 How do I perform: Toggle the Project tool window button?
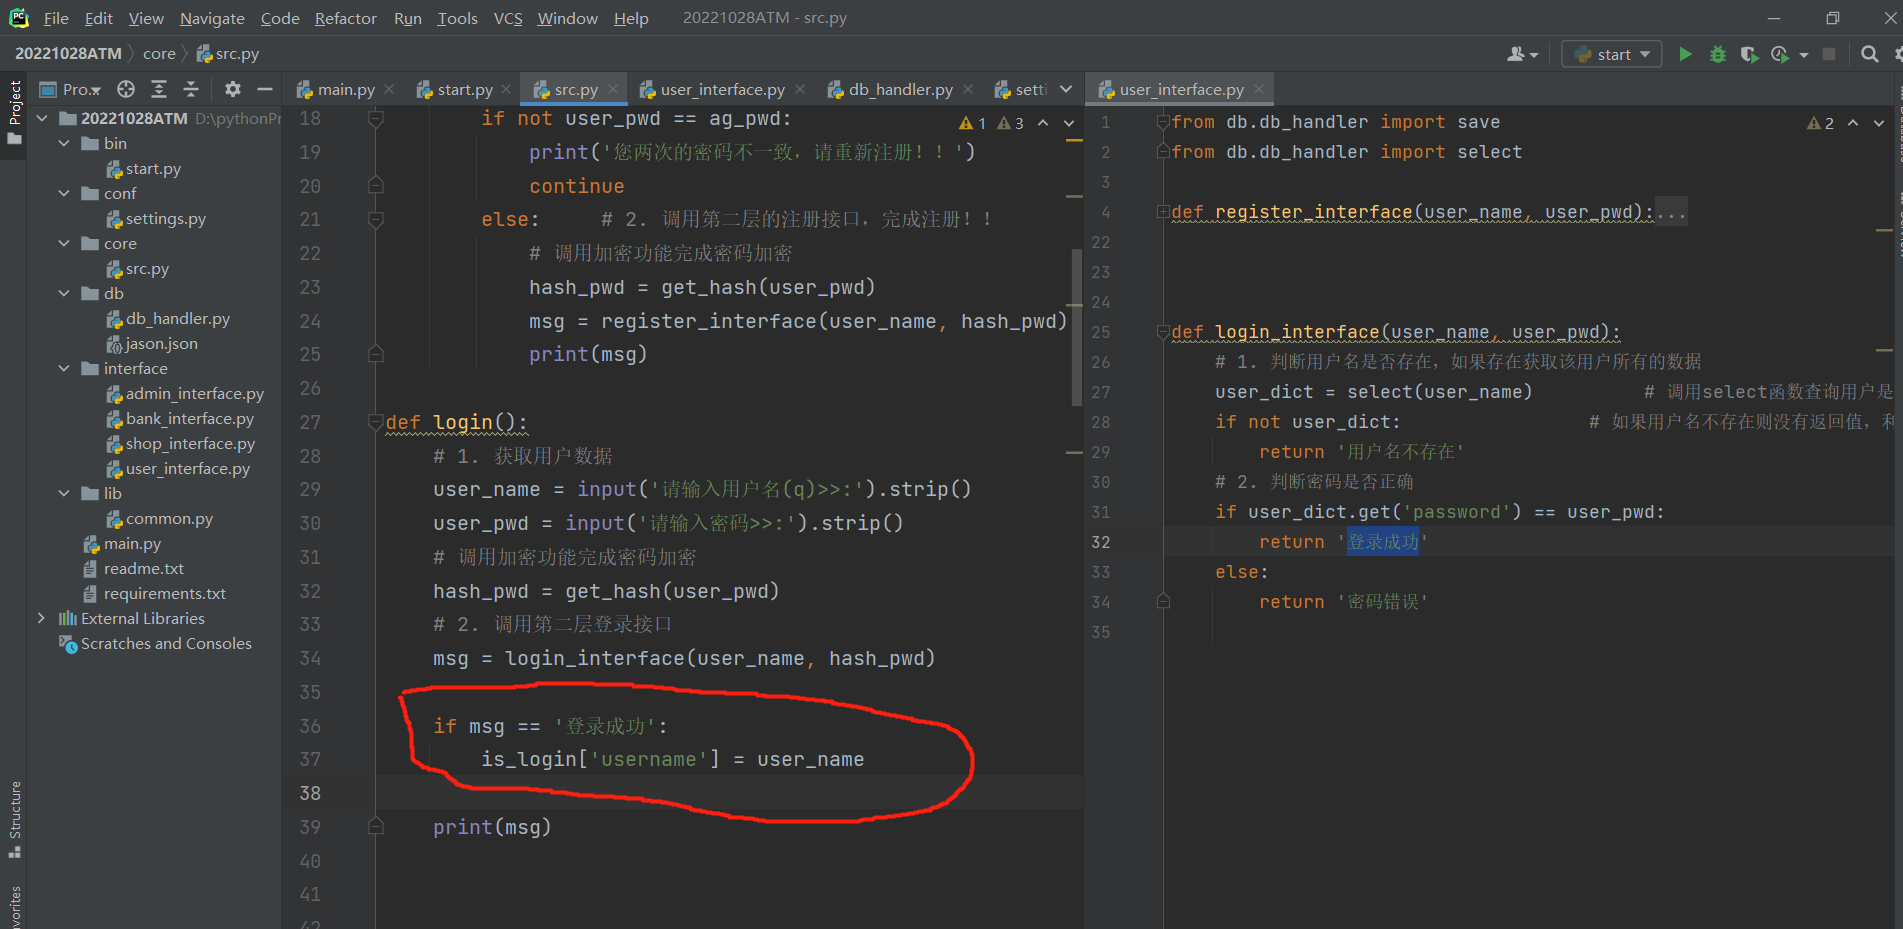14,111
